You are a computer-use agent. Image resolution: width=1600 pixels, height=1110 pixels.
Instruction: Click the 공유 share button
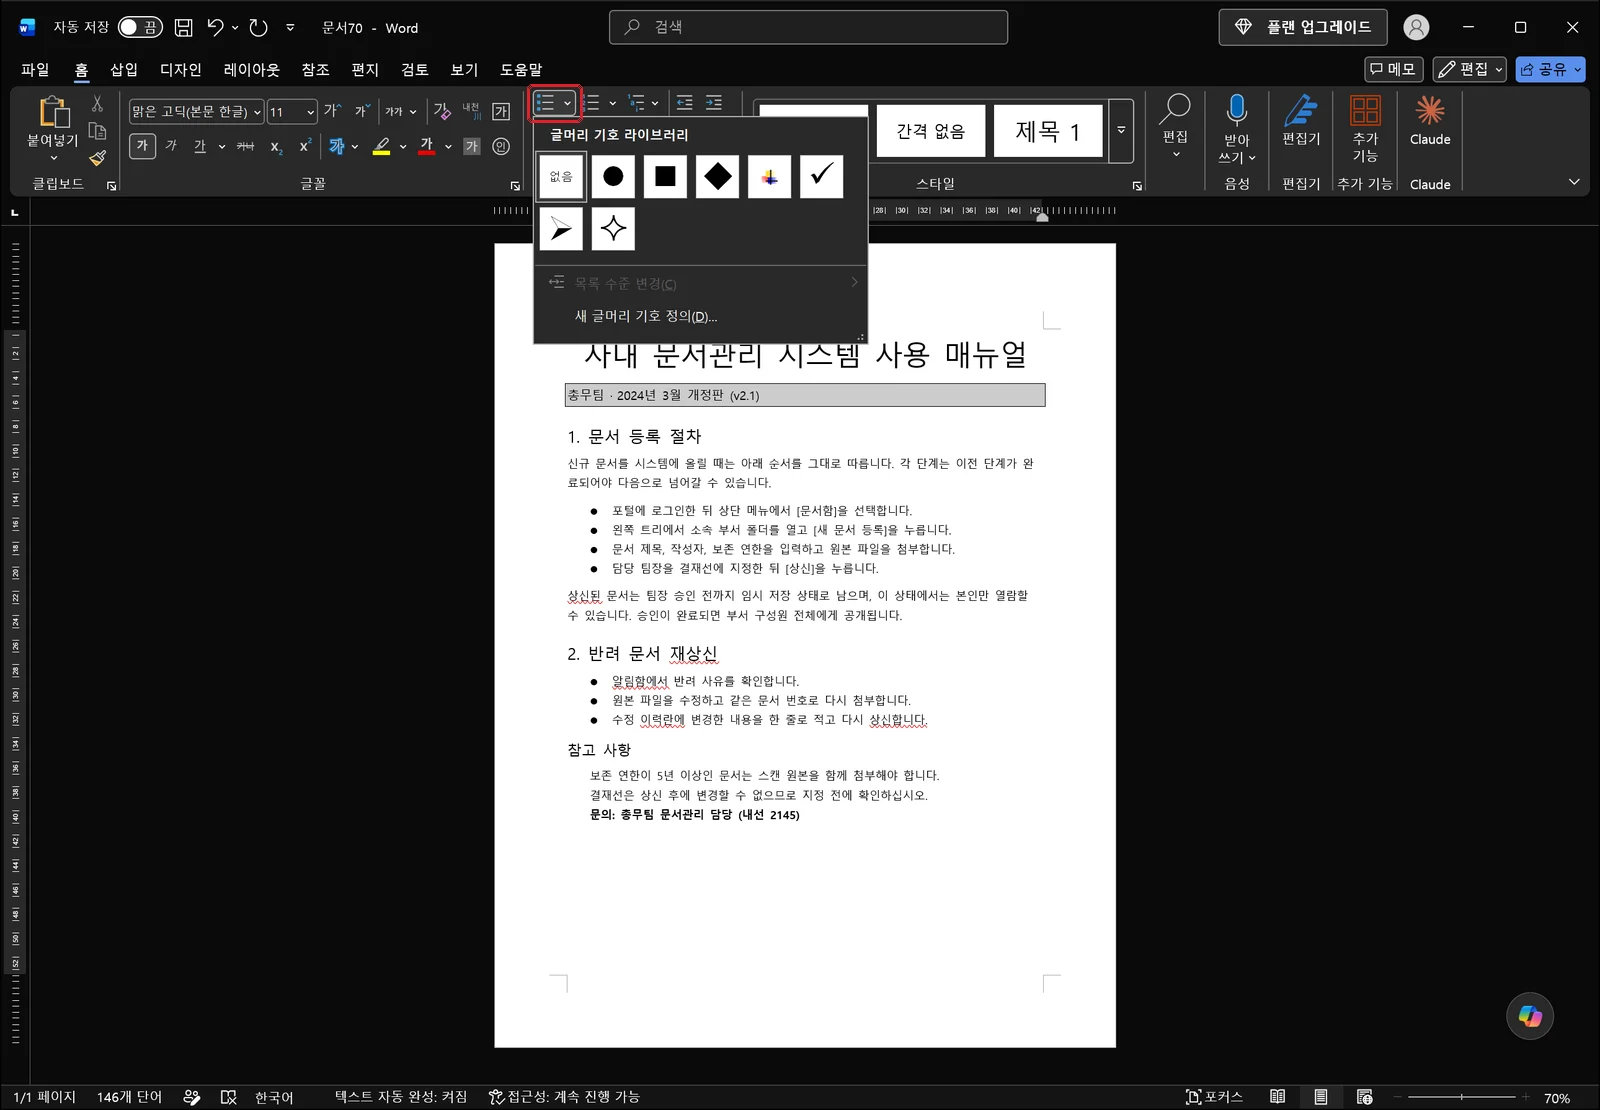(1550, 69)
